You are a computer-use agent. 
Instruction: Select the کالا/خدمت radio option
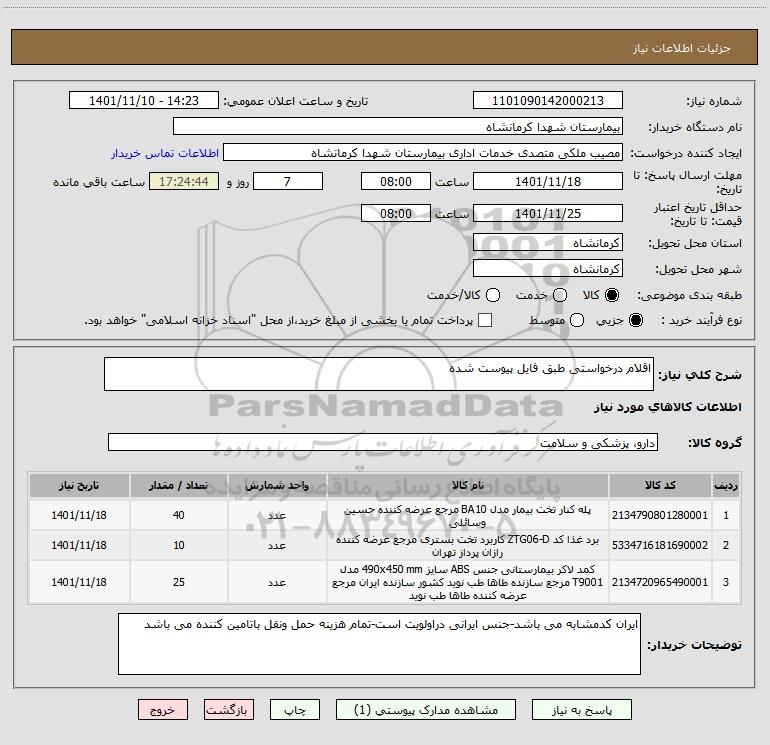[x=493, y=295]
